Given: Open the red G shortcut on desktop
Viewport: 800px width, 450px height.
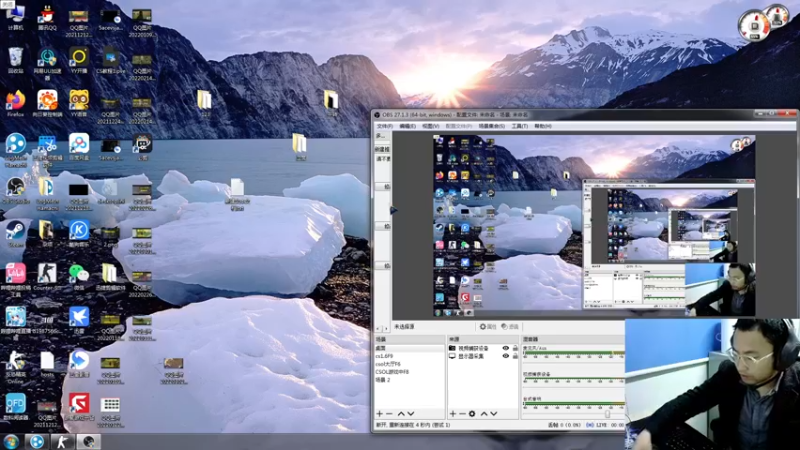Looking at the screenshot, I should 79,406.
